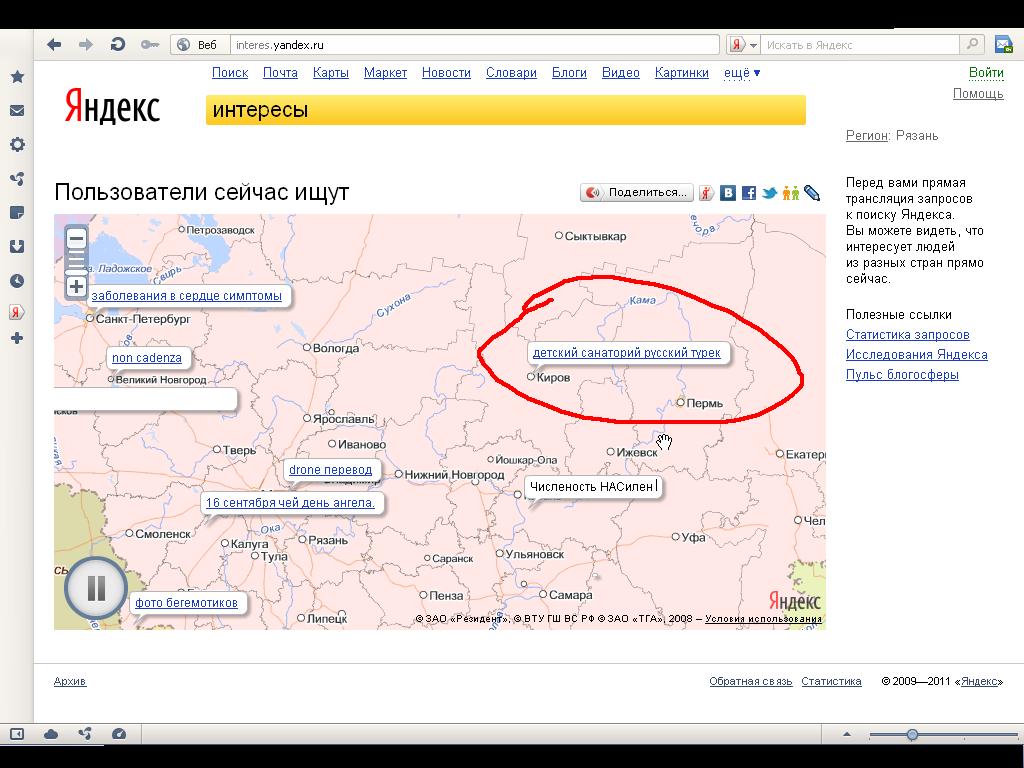Adjust the page zoom slider in status bar
The image size is (1024, 768).
(x=912, y=735)
